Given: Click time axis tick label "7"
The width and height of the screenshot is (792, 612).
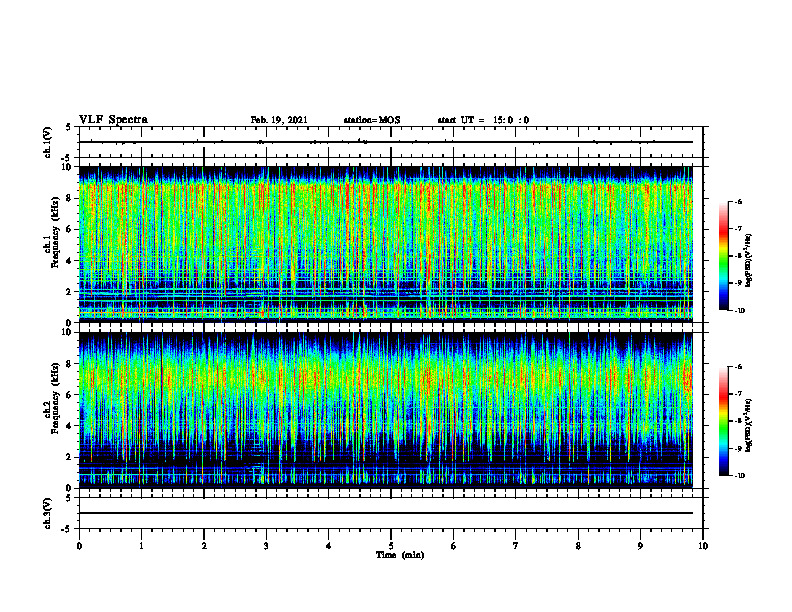Looking at the screenshot, I should [x=516, y=546].
